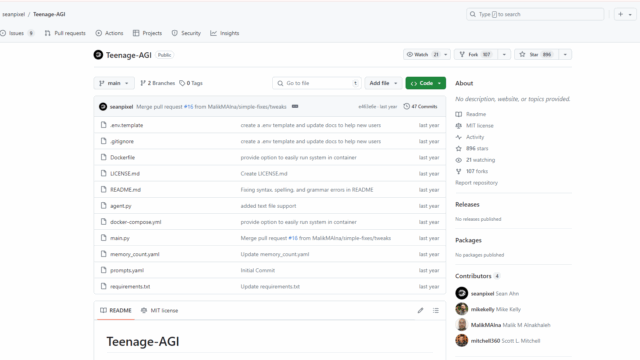Open the Actions tab
The width and height of the screenshot is (640, 360).
109,33
